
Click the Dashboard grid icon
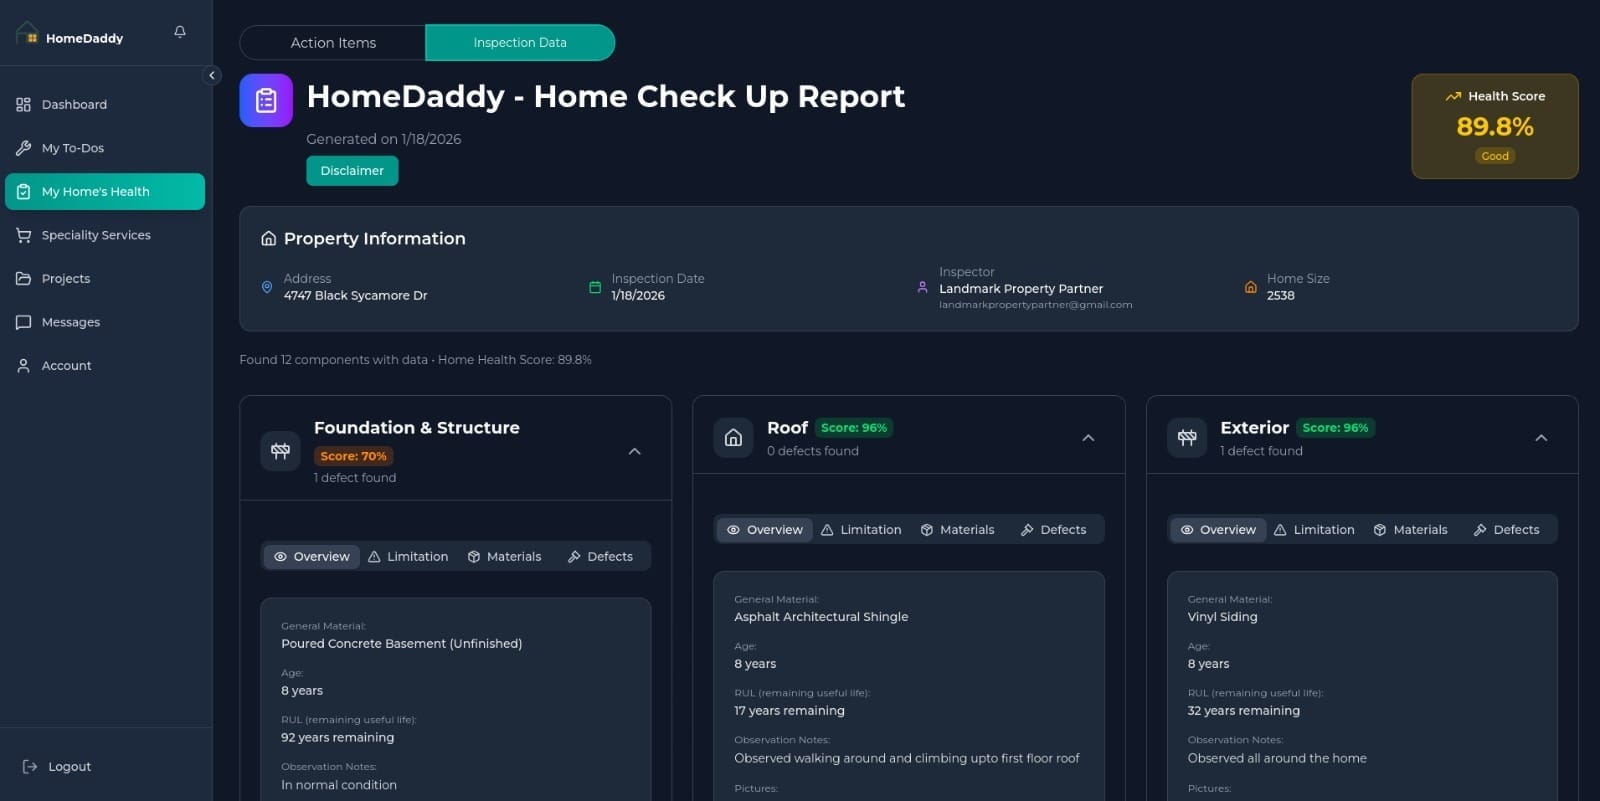(x=23, y=104)
